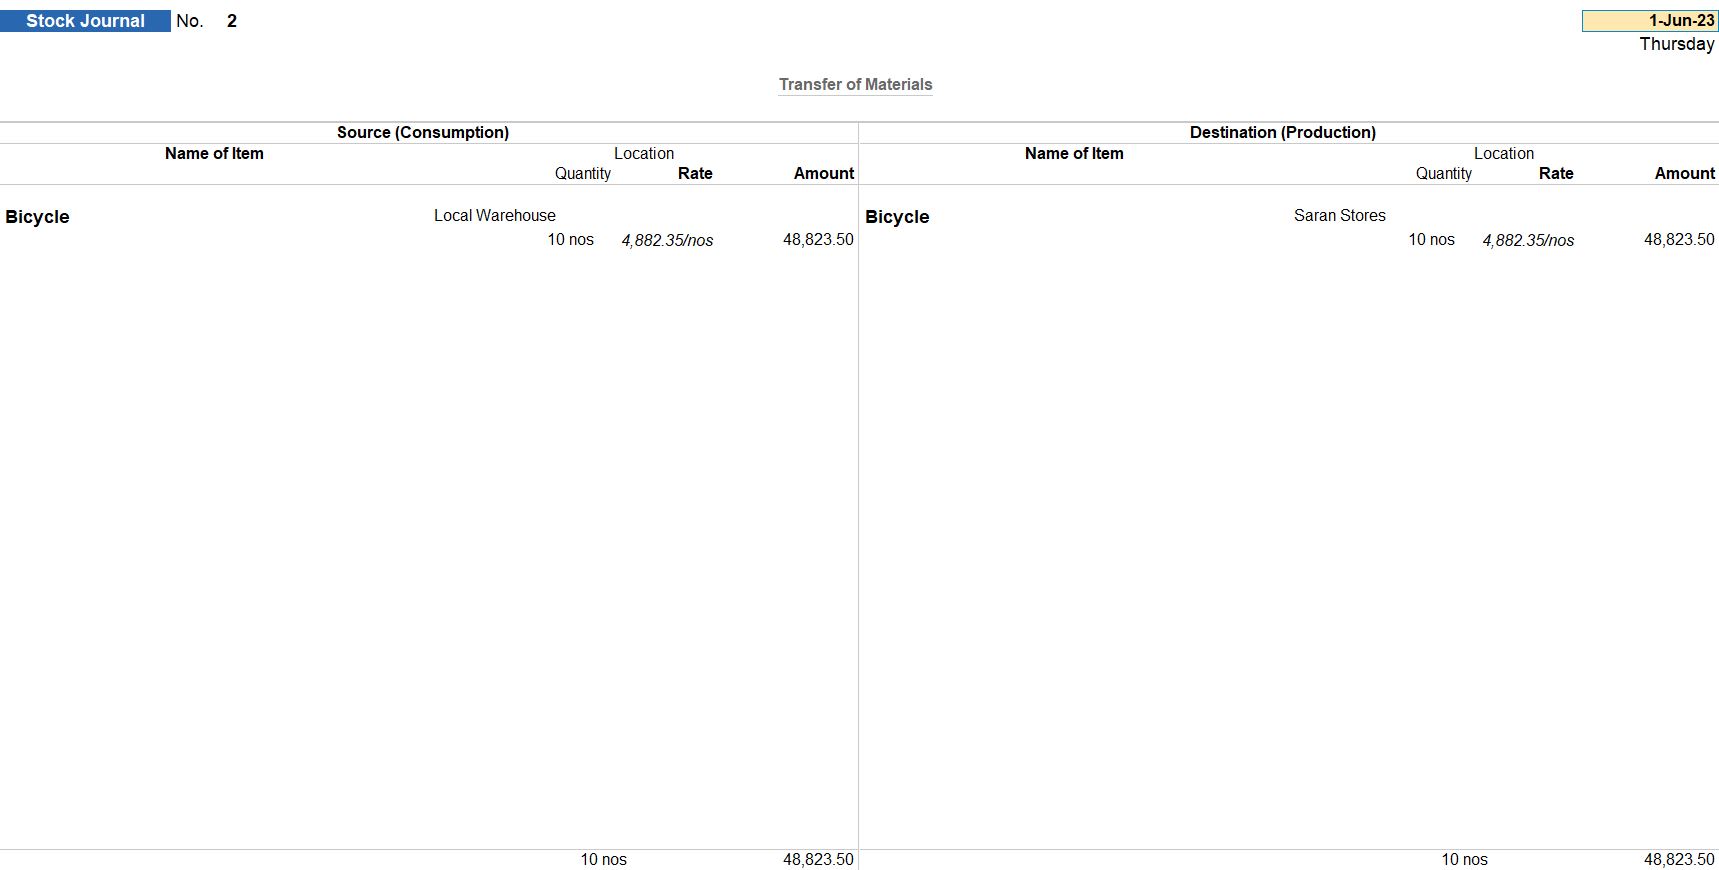Image resolution: width=1719 pixels, height=870 pixels.
Task: Click source total quantity 10 nos at bottom
Action: click(x=604, y=860)
